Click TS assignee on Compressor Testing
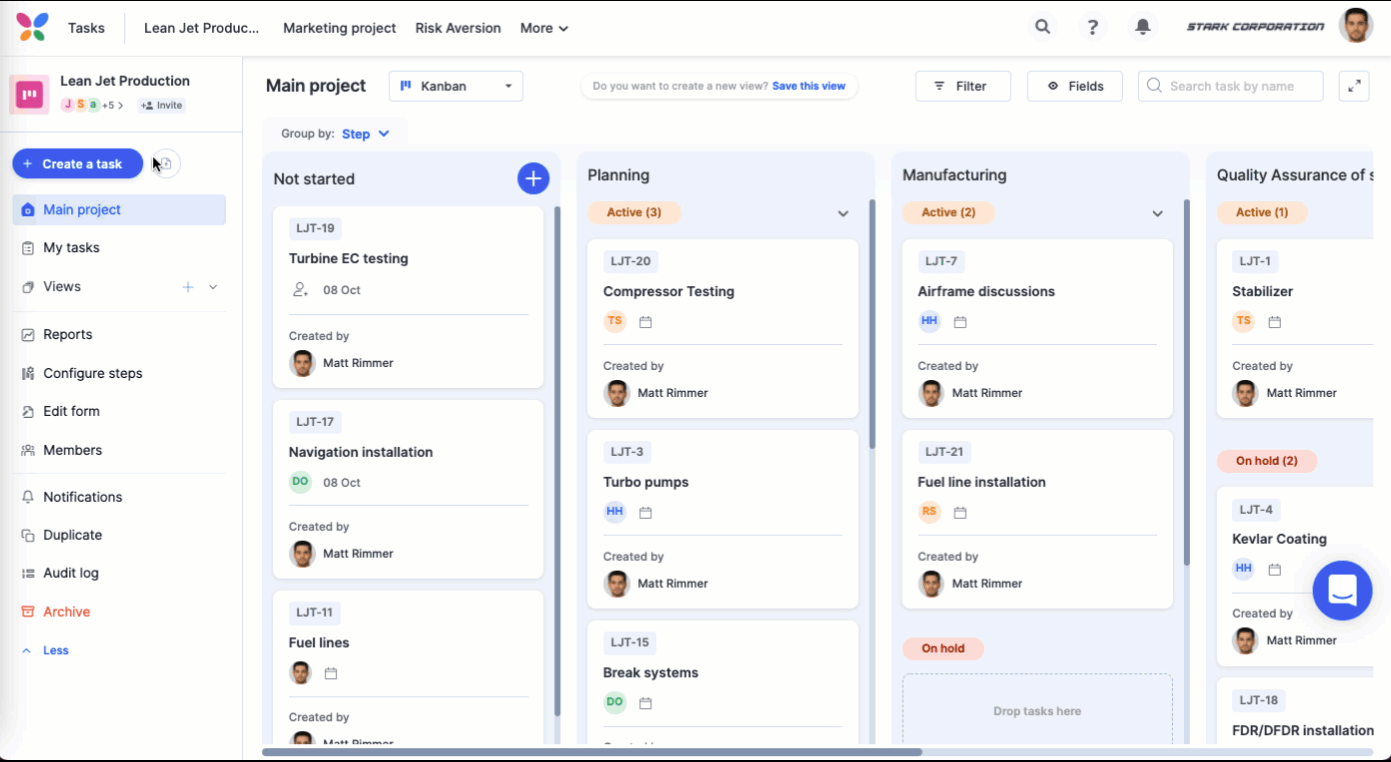 pos(615,321)
